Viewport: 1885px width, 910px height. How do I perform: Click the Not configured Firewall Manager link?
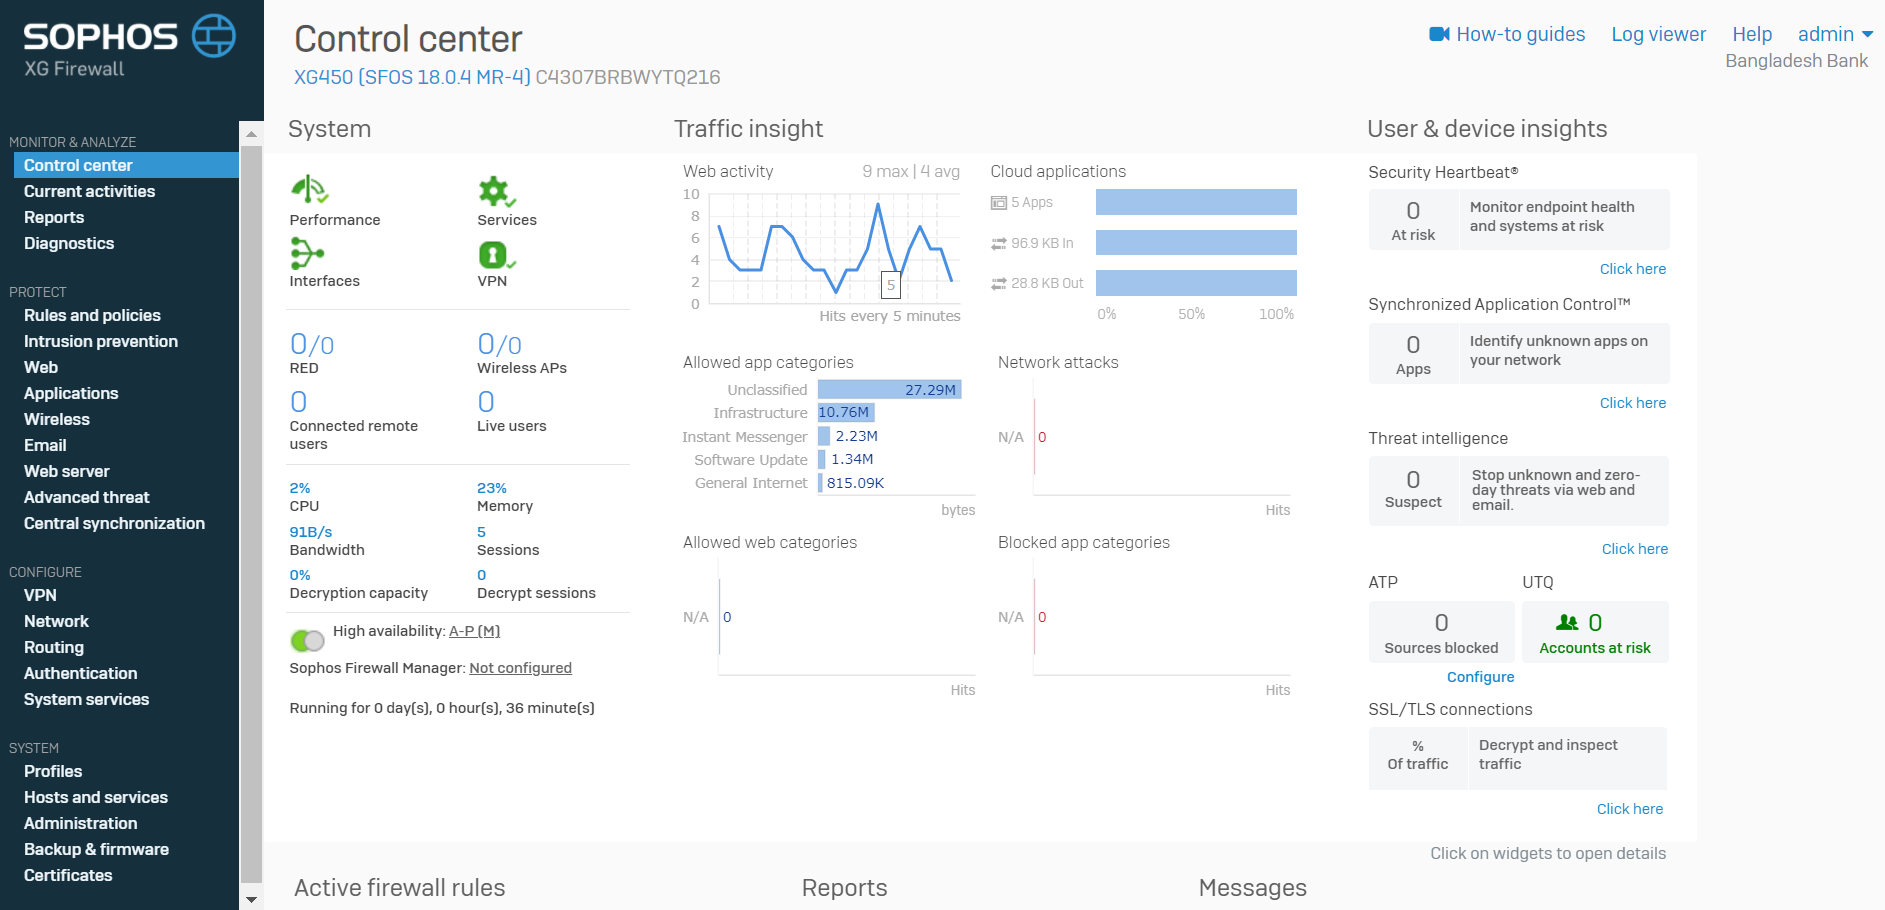click(x=520, y=668)
